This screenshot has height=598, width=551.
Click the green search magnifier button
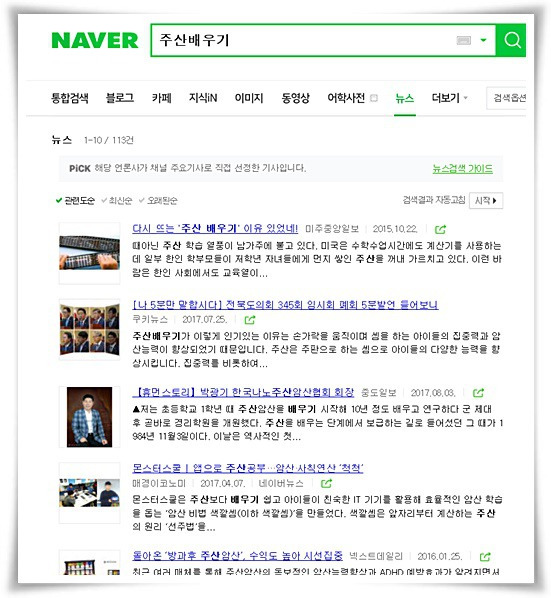point(511,40)
